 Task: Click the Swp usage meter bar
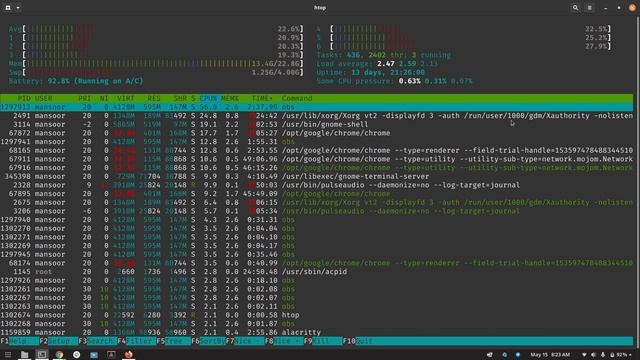point(156,72)
